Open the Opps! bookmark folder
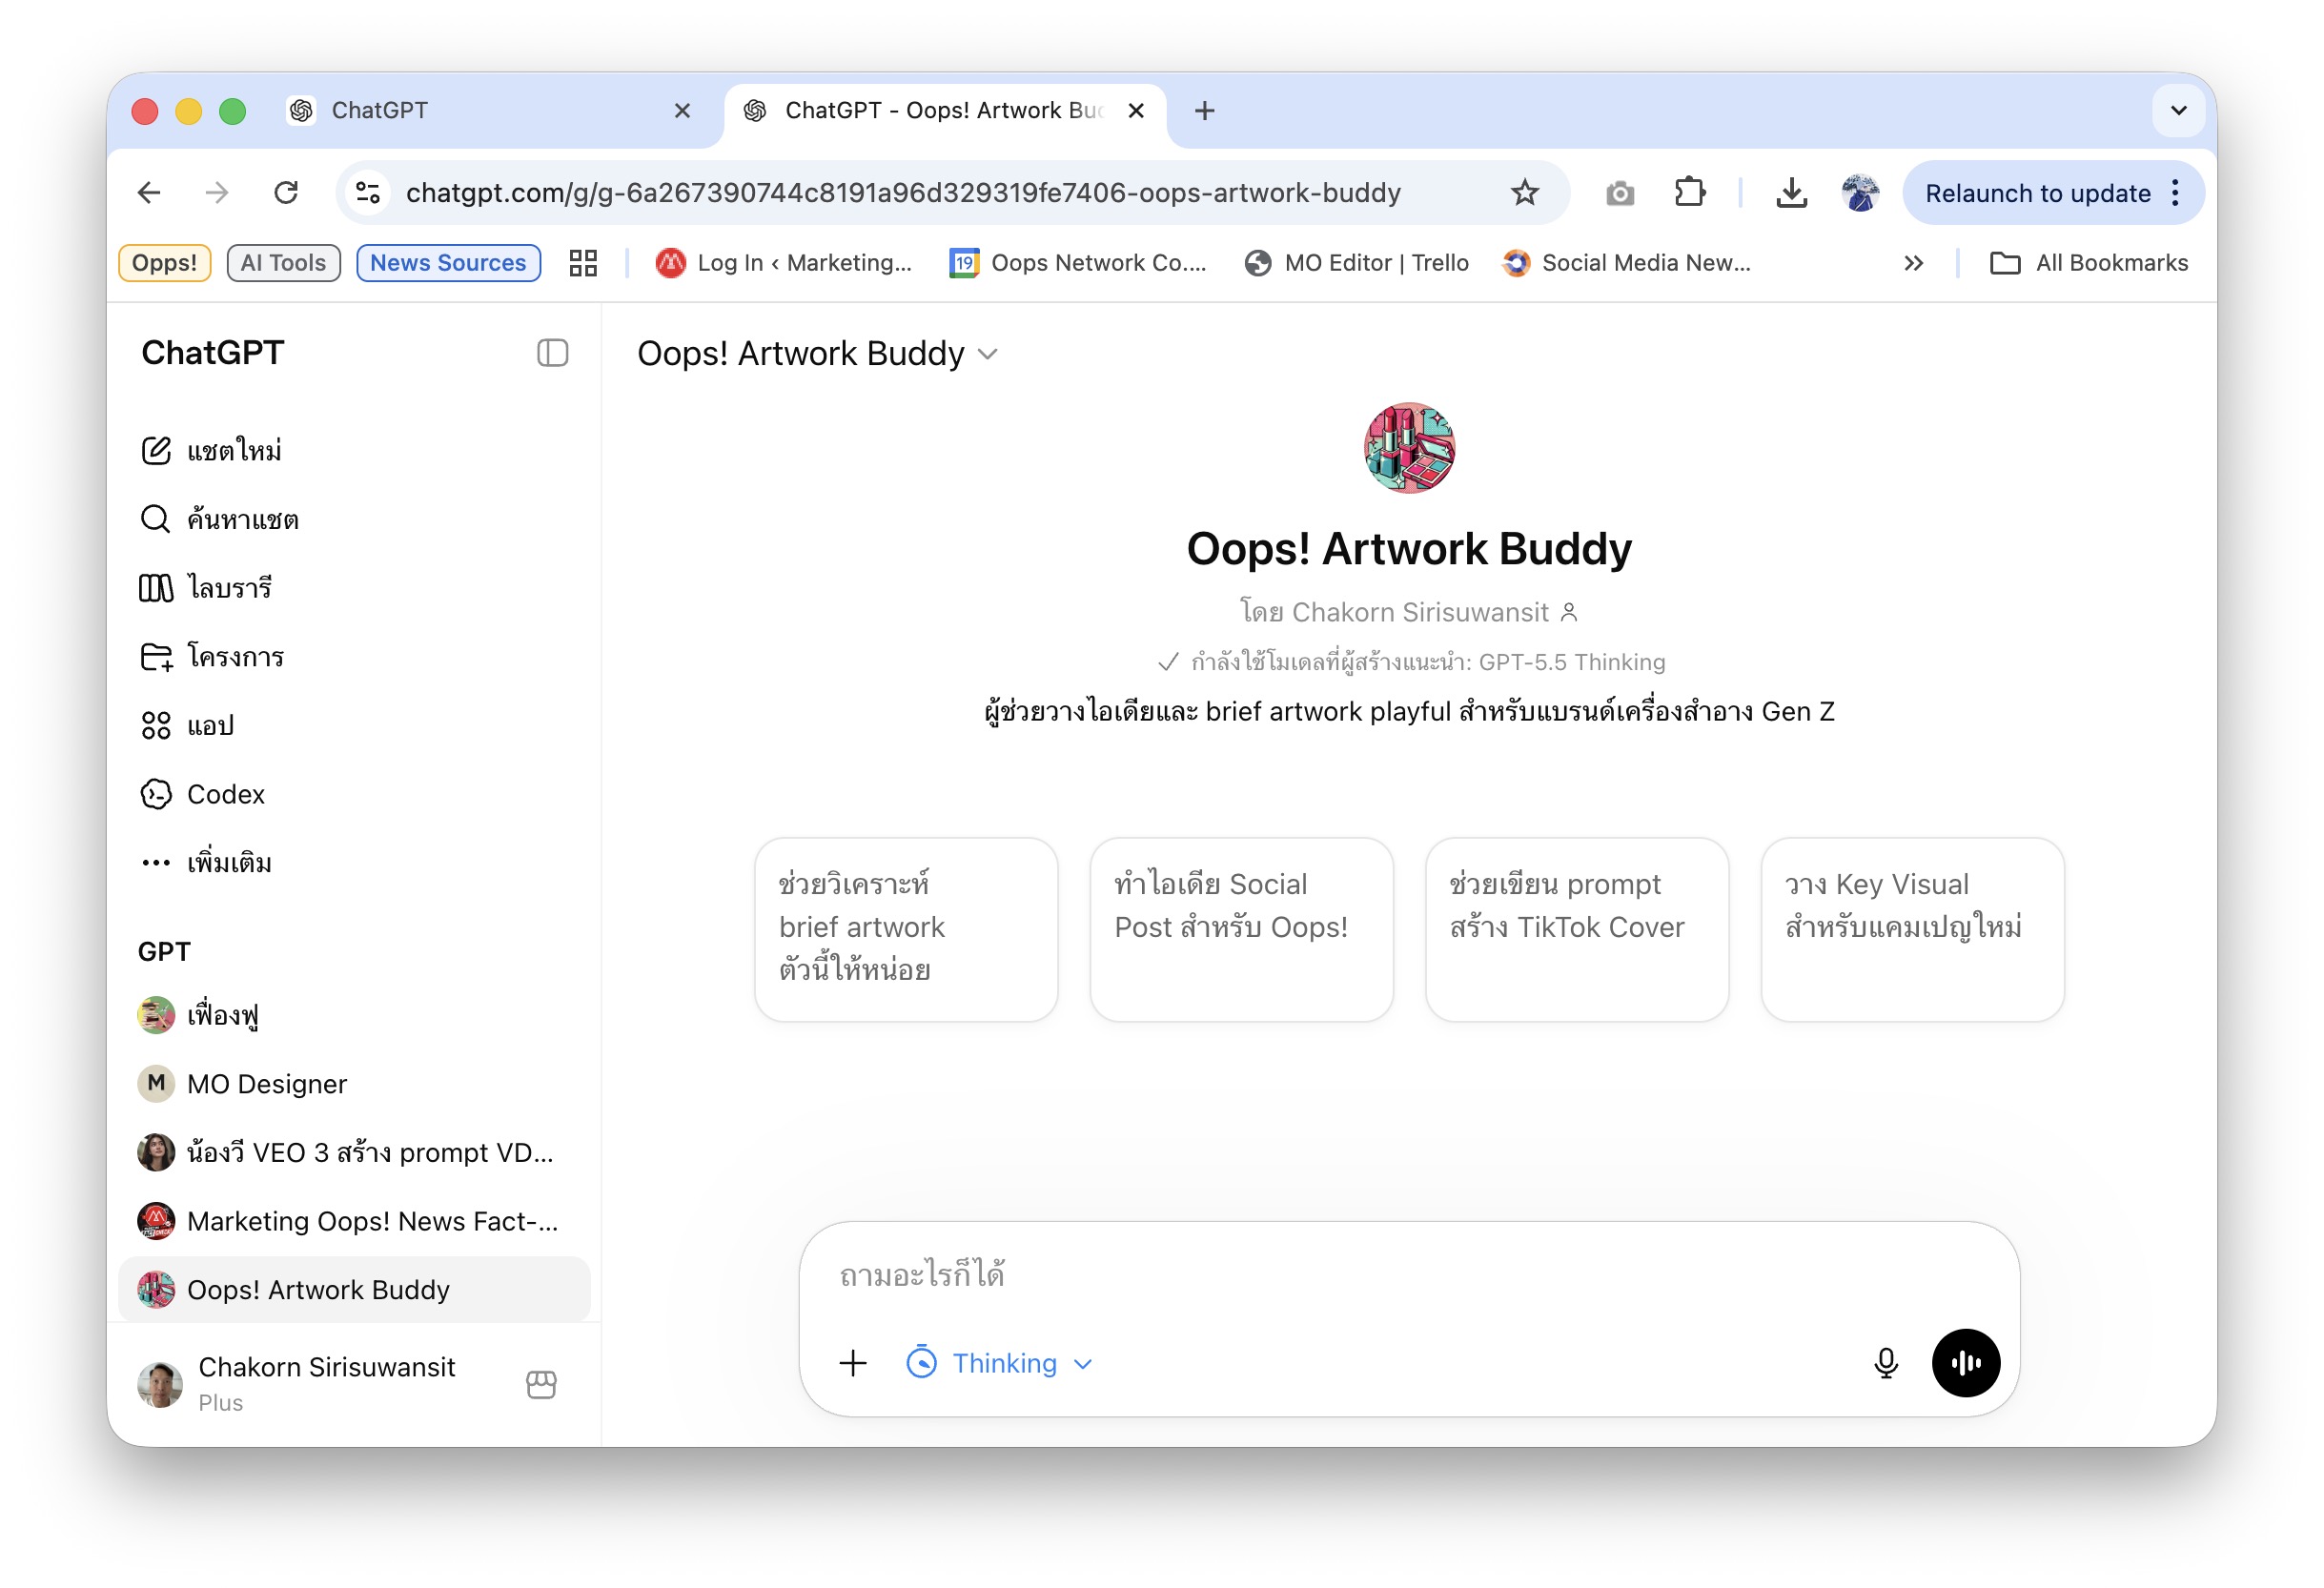The image size is (2324, 1588). click(165, 263)
